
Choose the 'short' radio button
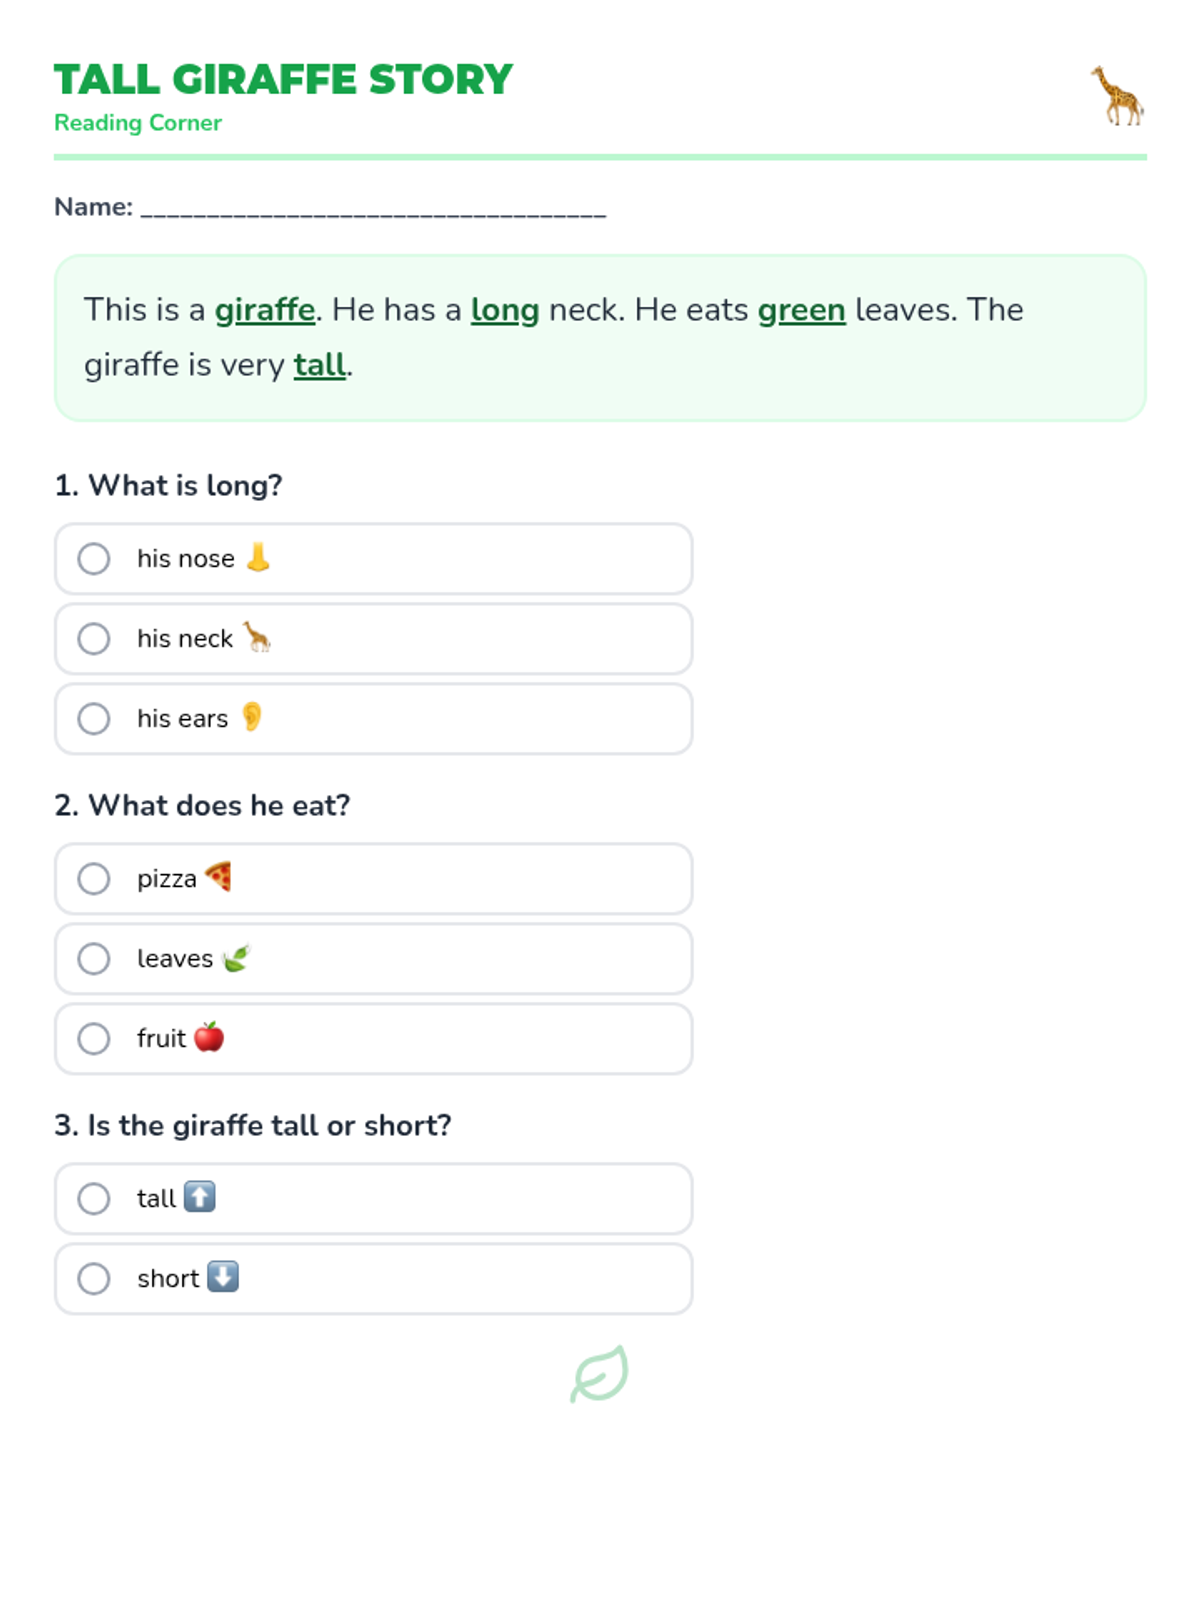click(x=94, y=1278)
